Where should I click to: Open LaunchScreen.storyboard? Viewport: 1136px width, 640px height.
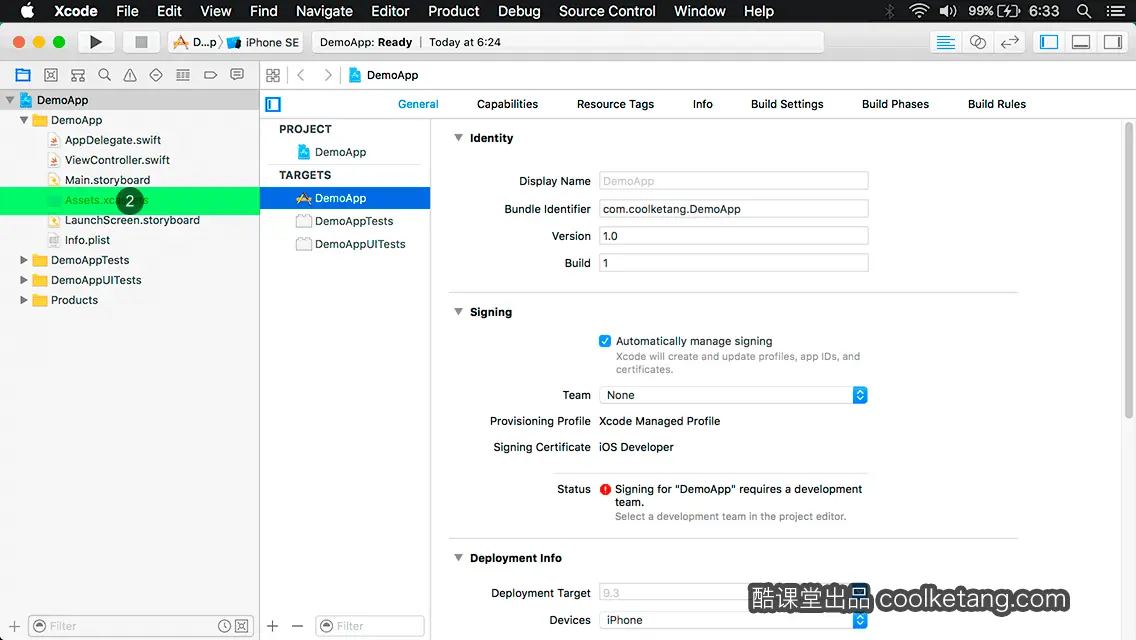(132, 220)
